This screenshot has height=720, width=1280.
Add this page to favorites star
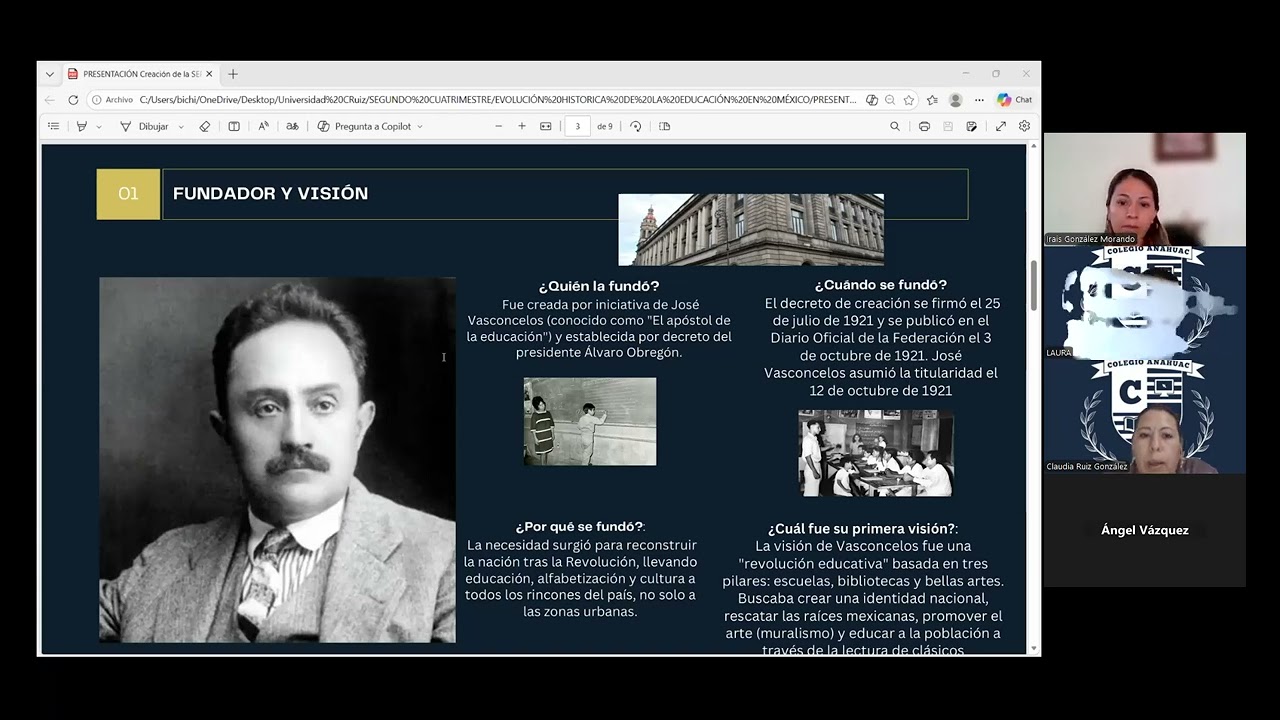909,100
